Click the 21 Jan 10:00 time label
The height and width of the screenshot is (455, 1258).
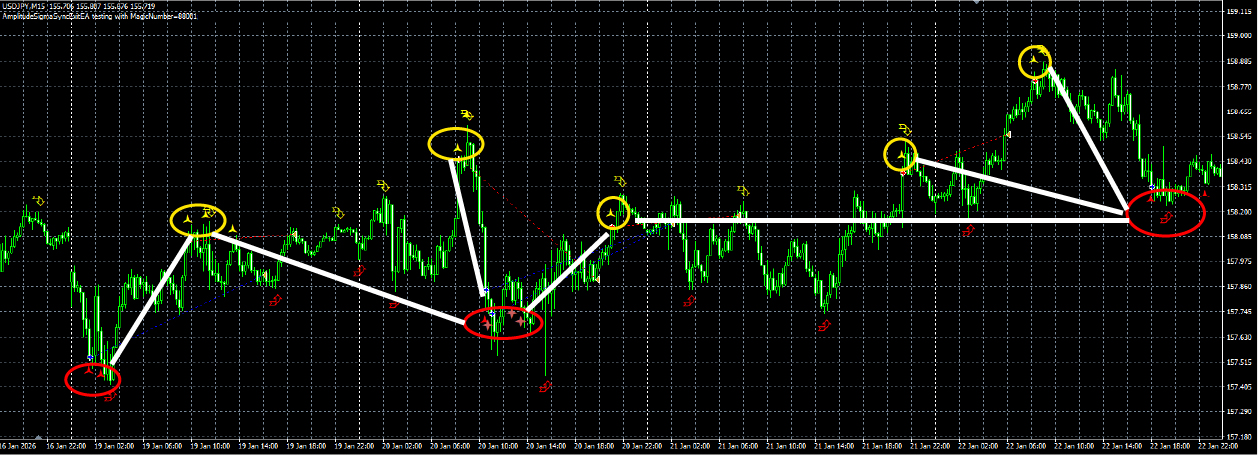tap(786, 446)
